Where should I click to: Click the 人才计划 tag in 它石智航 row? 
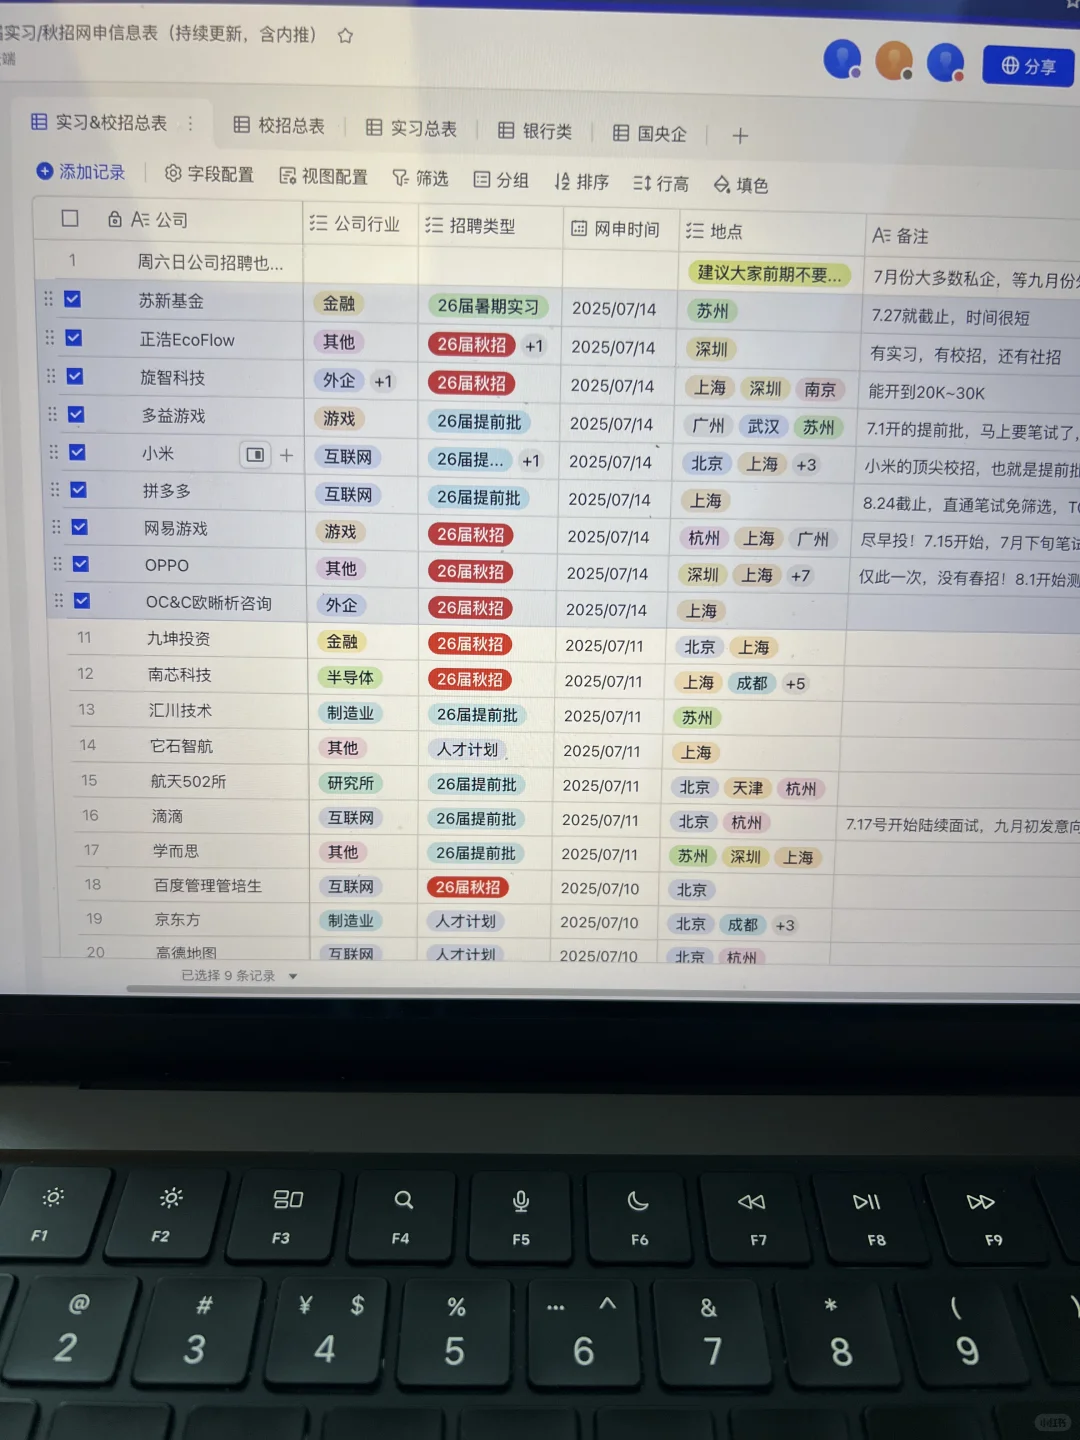tap(468, 749)
